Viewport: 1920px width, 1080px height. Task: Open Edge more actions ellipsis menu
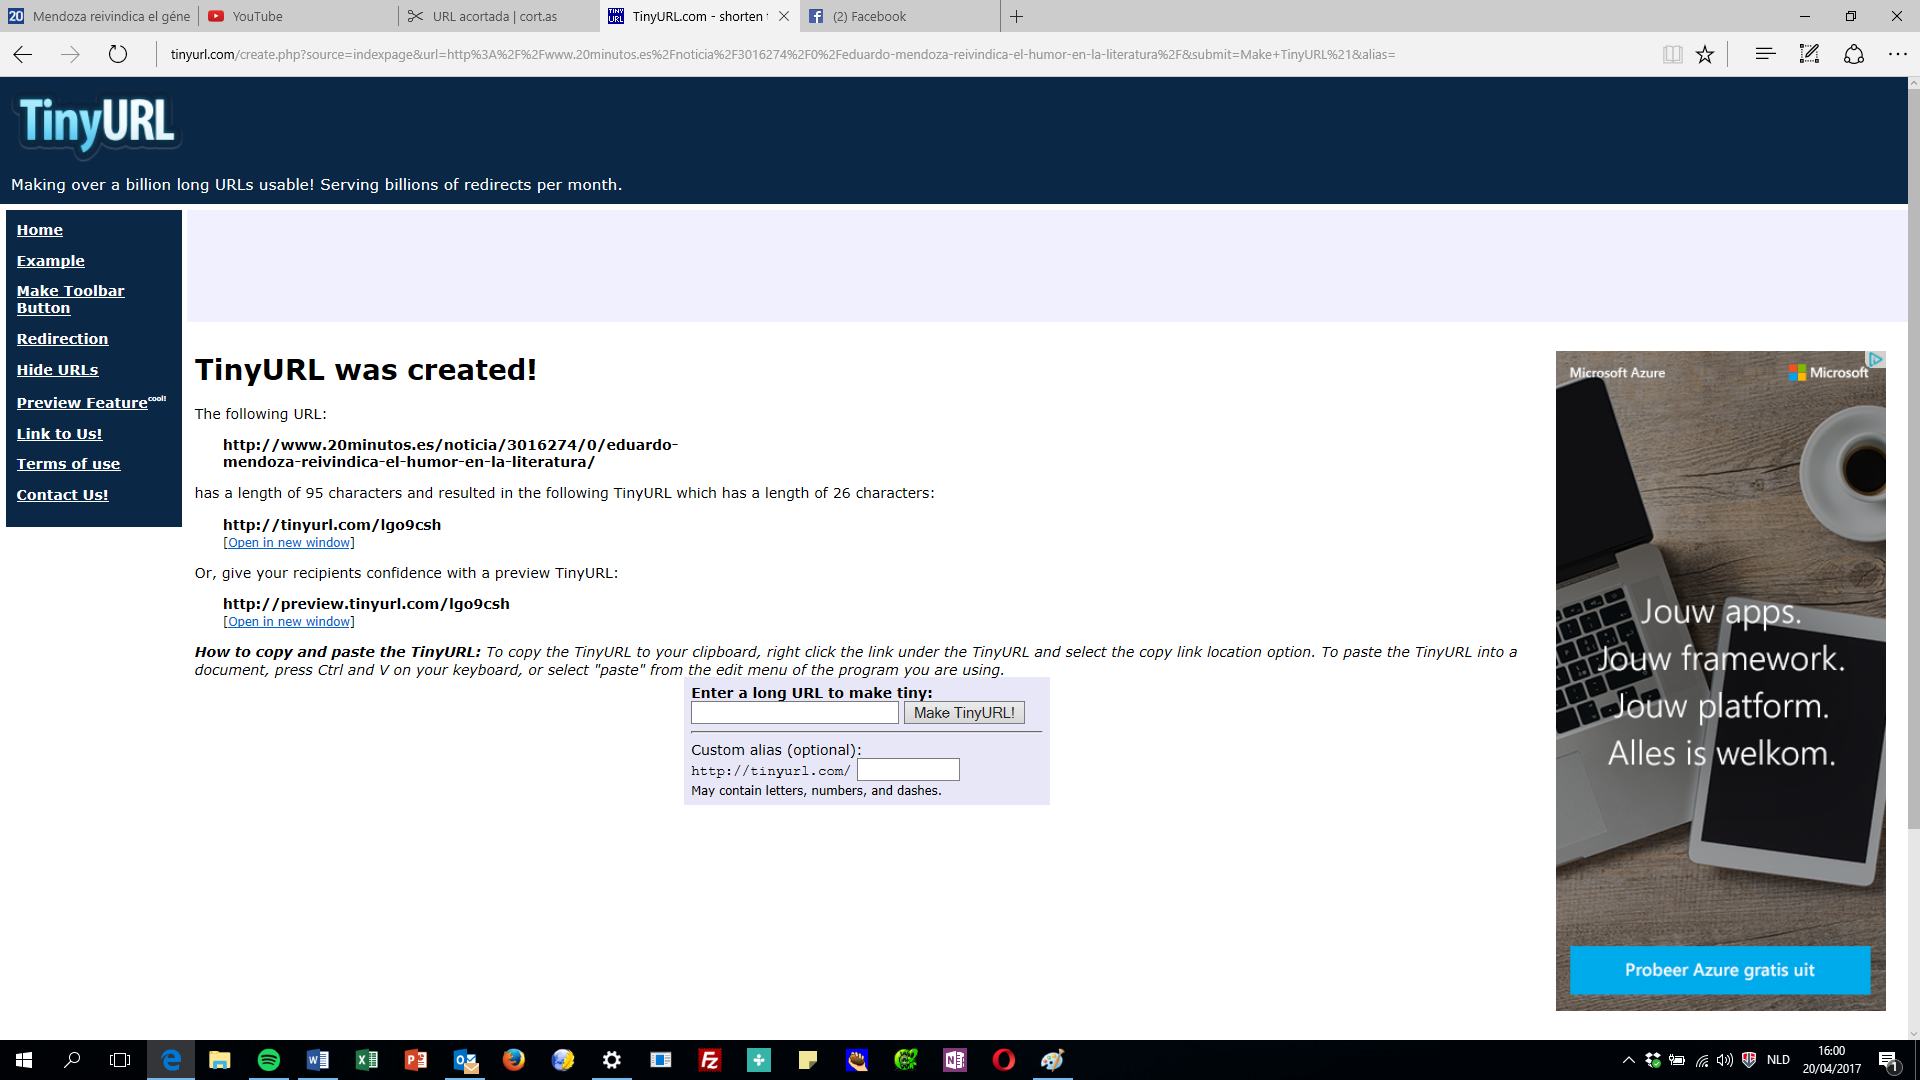1897,55
